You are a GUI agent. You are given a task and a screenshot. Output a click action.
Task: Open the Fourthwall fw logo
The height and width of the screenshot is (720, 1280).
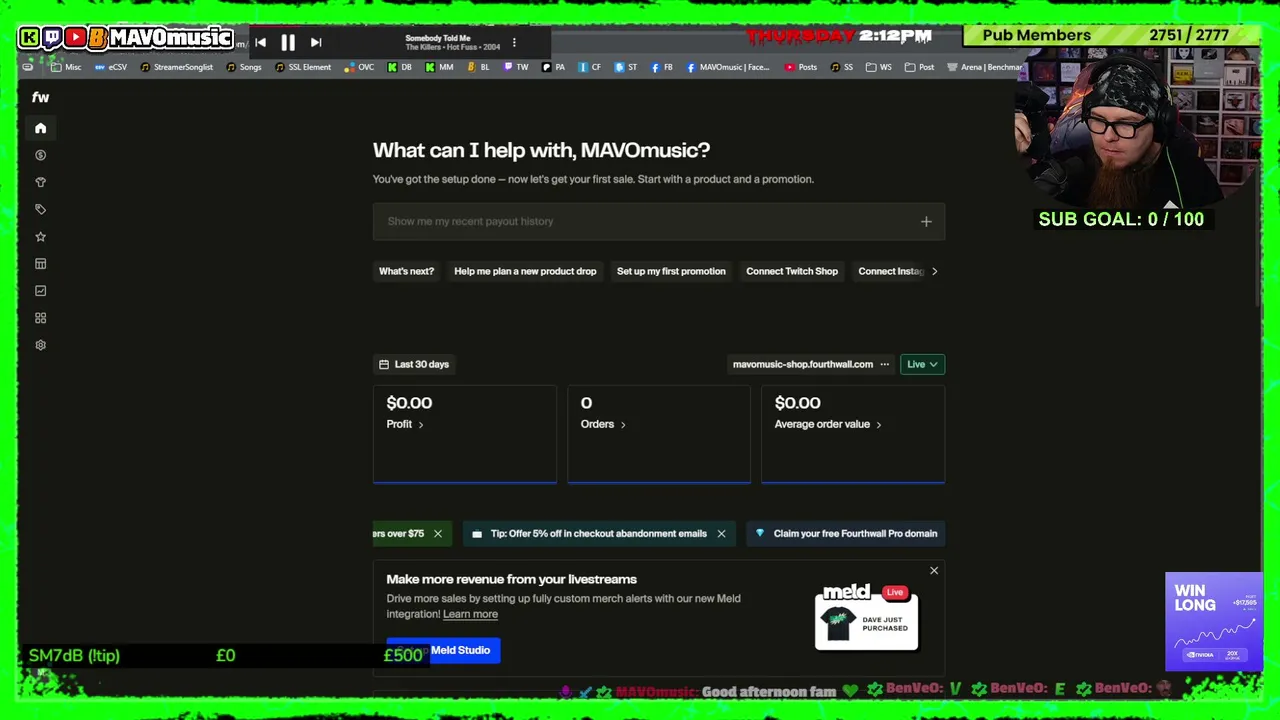click(40, 97)
